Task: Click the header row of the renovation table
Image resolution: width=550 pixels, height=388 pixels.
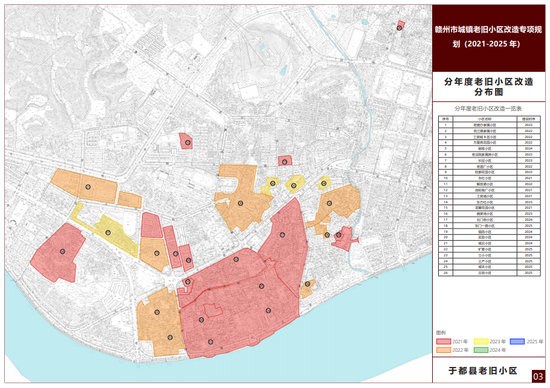Action: point(489,119)
